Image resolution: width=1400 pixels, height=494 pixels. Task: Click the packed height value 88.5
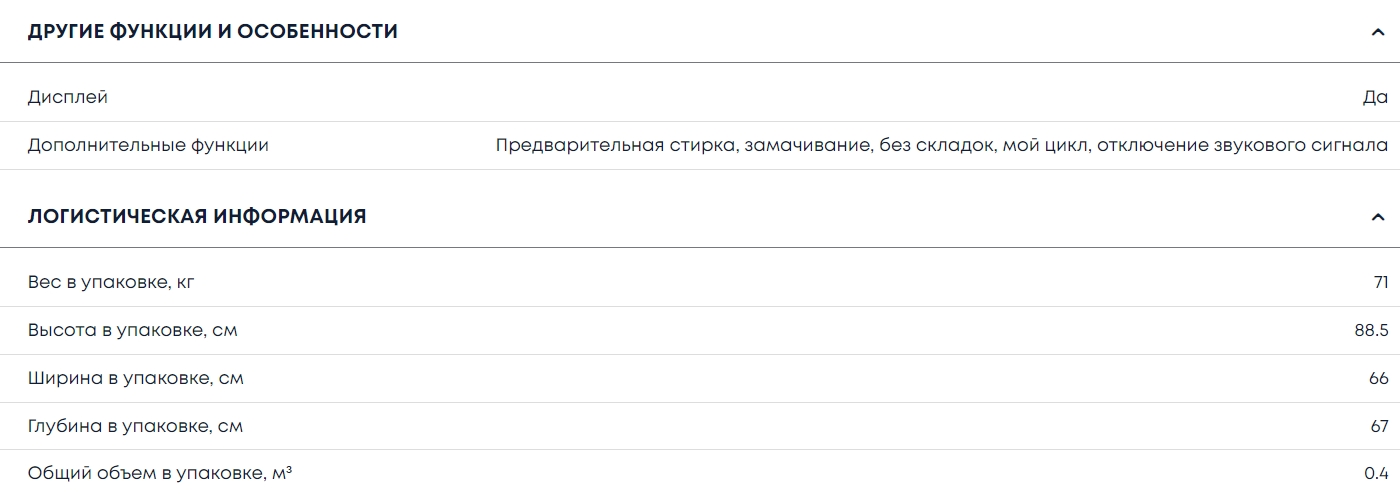point(1371,331)
